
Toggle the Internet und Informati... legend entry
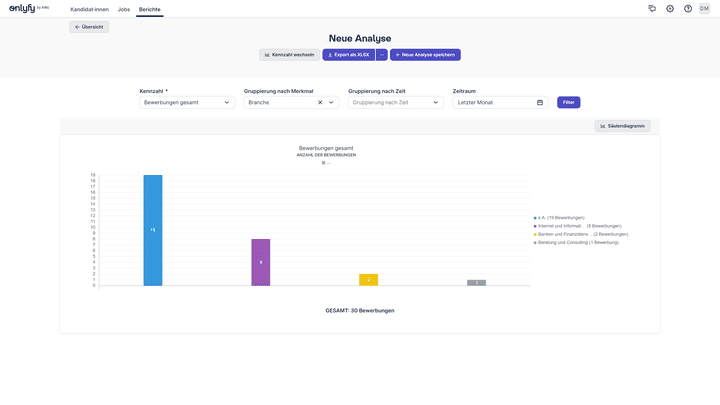[565, 226]
